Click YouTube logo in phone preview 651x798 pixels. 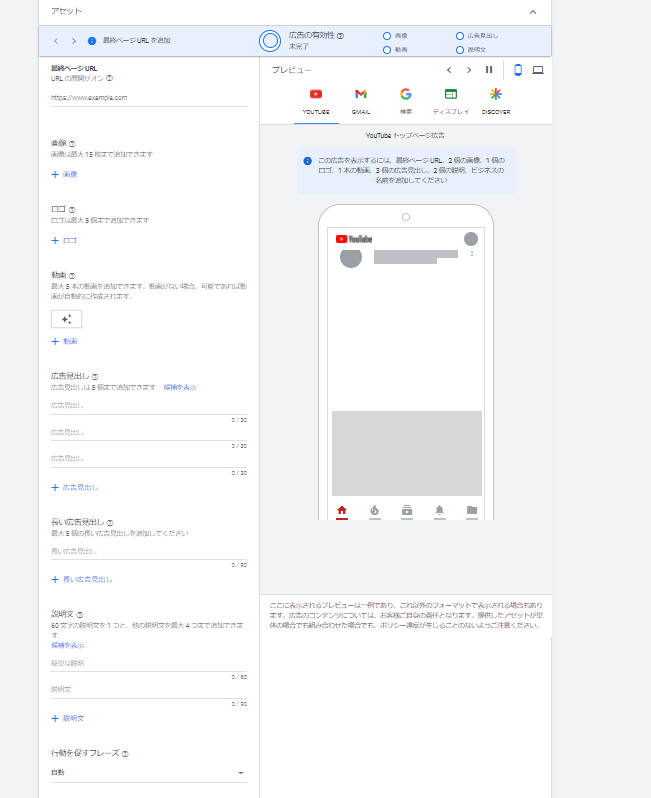click(354, 239)
